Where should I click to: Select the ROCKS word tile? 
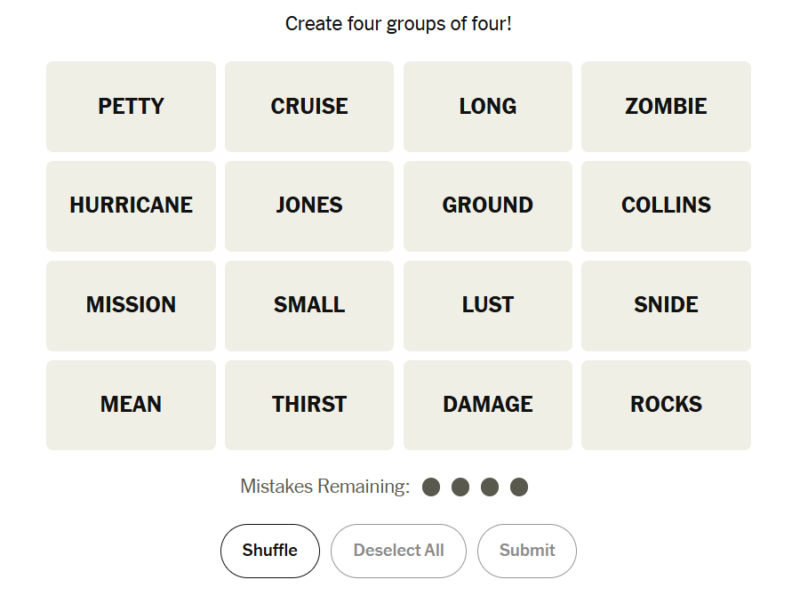tap(666, 405)
